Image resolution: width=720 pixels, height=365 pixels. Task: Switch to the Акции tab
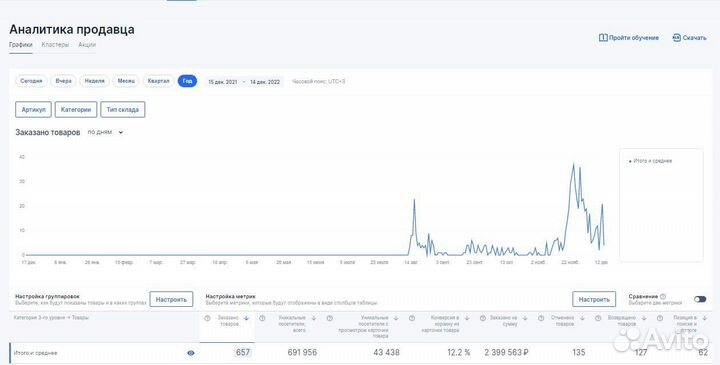[x=87, y=45]
